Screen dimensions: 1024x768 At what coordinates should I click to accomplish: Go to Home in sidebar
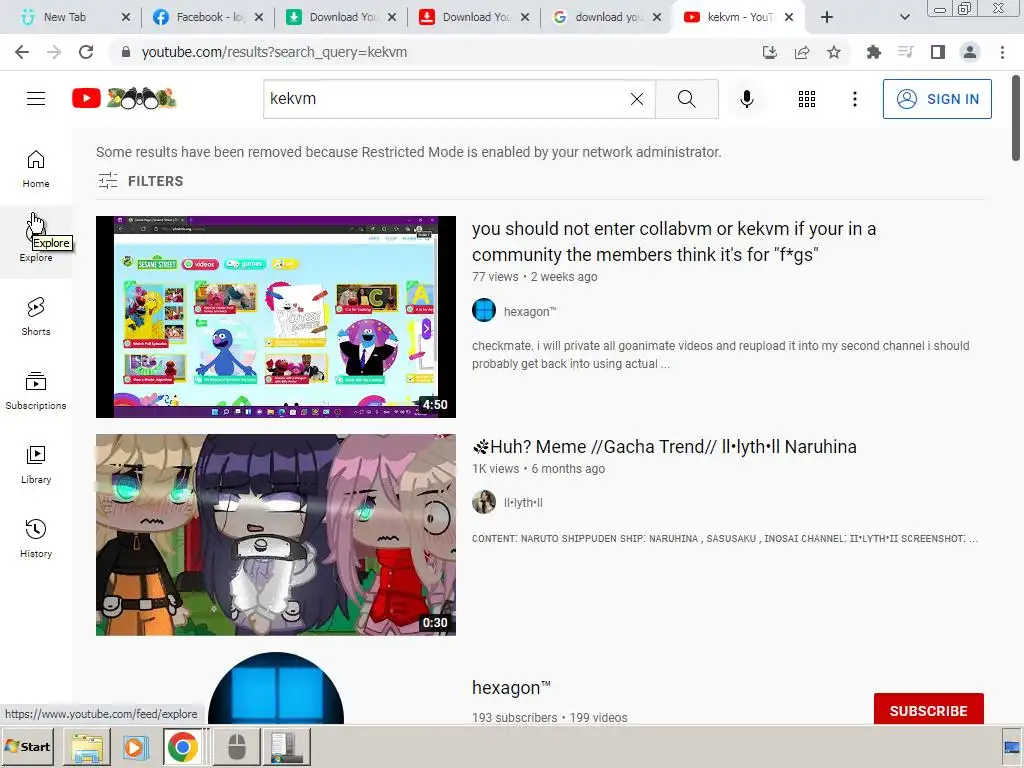click(x=36, y=169)
